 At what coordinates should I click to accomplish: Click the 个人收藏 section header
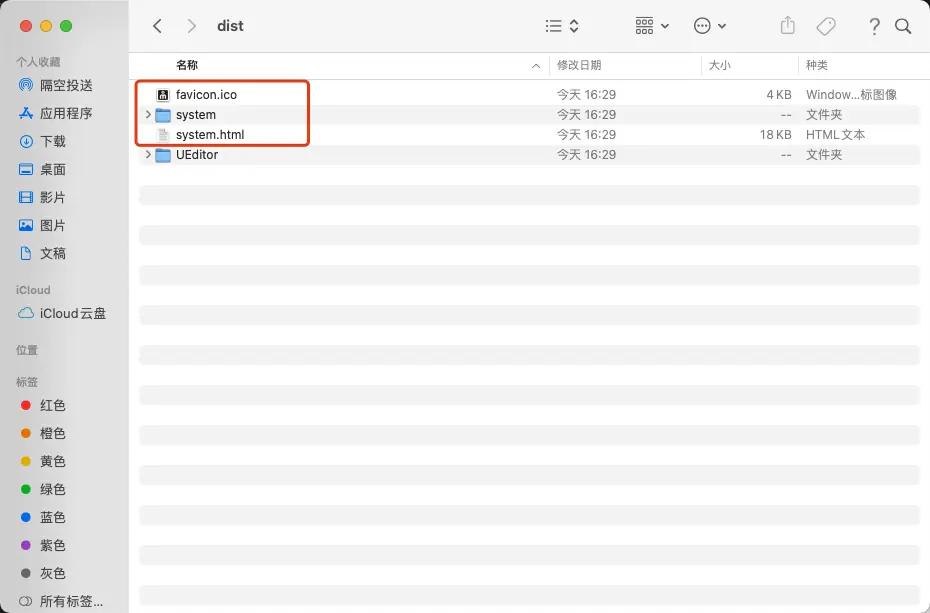[38, 62]
